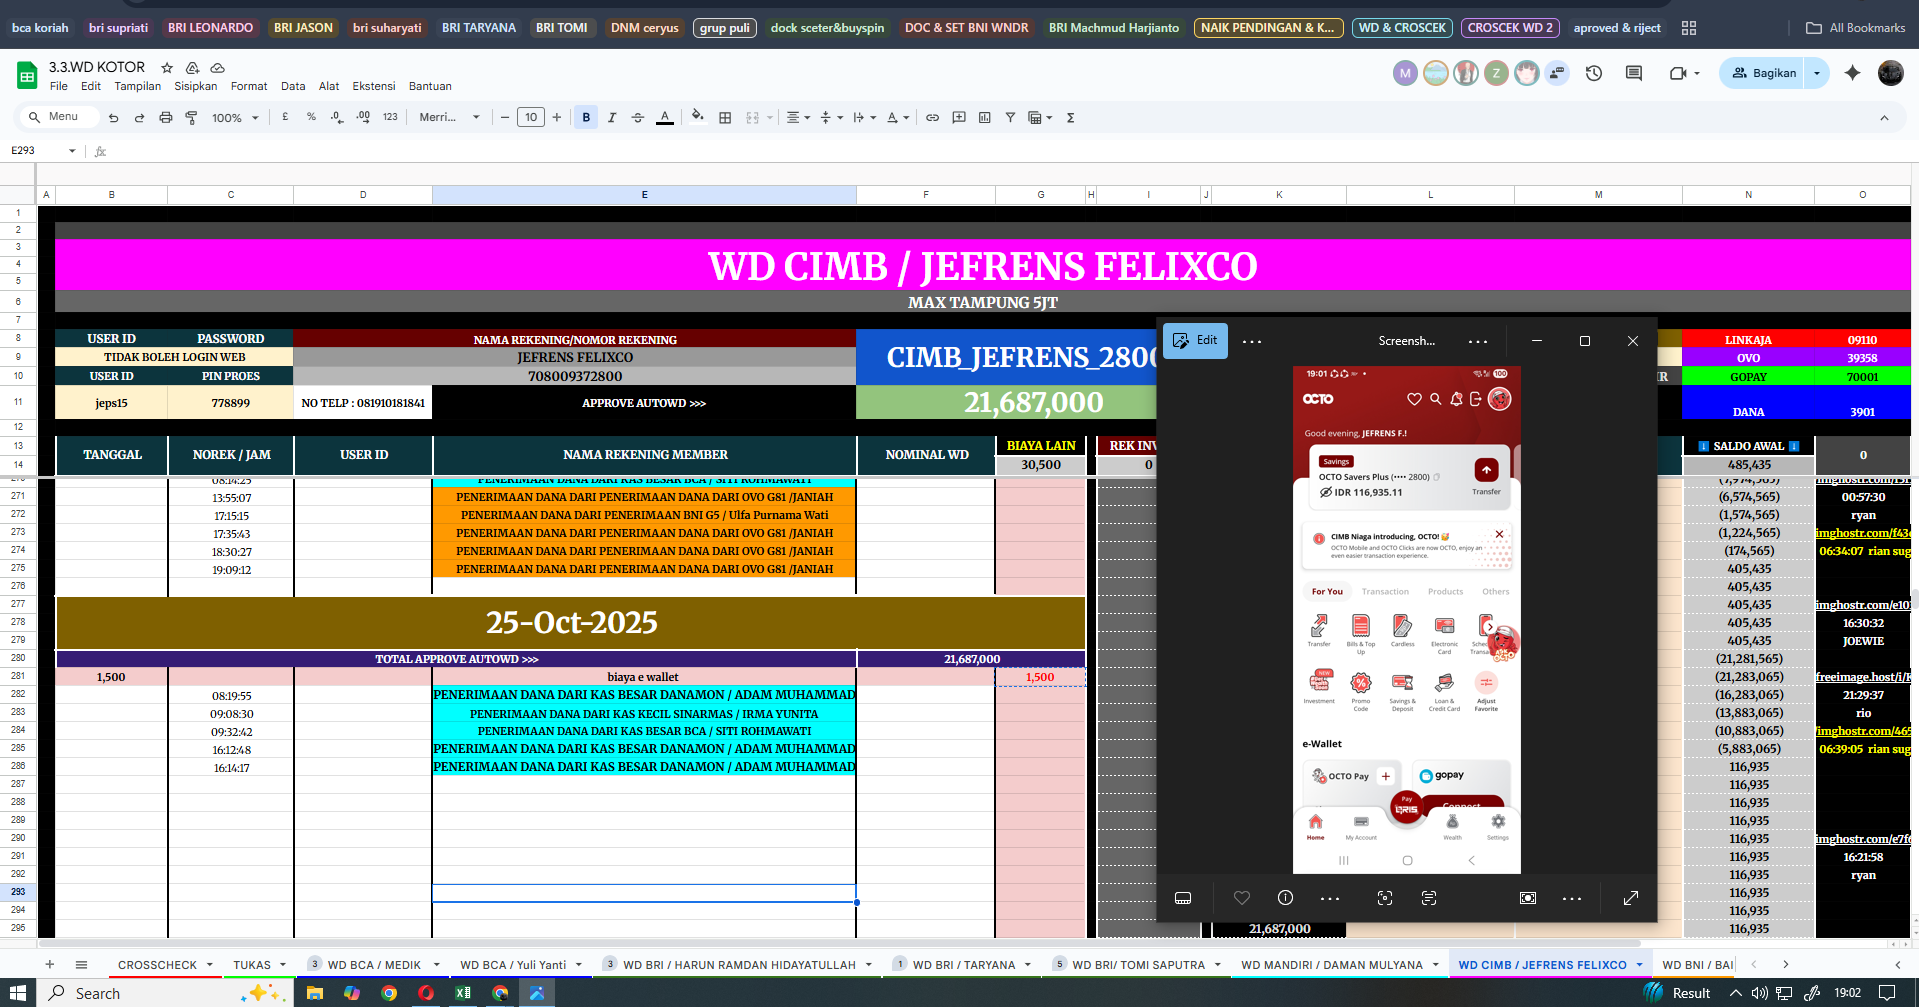Format the cell as currency

pyautogui.click(x=285, y=117)
